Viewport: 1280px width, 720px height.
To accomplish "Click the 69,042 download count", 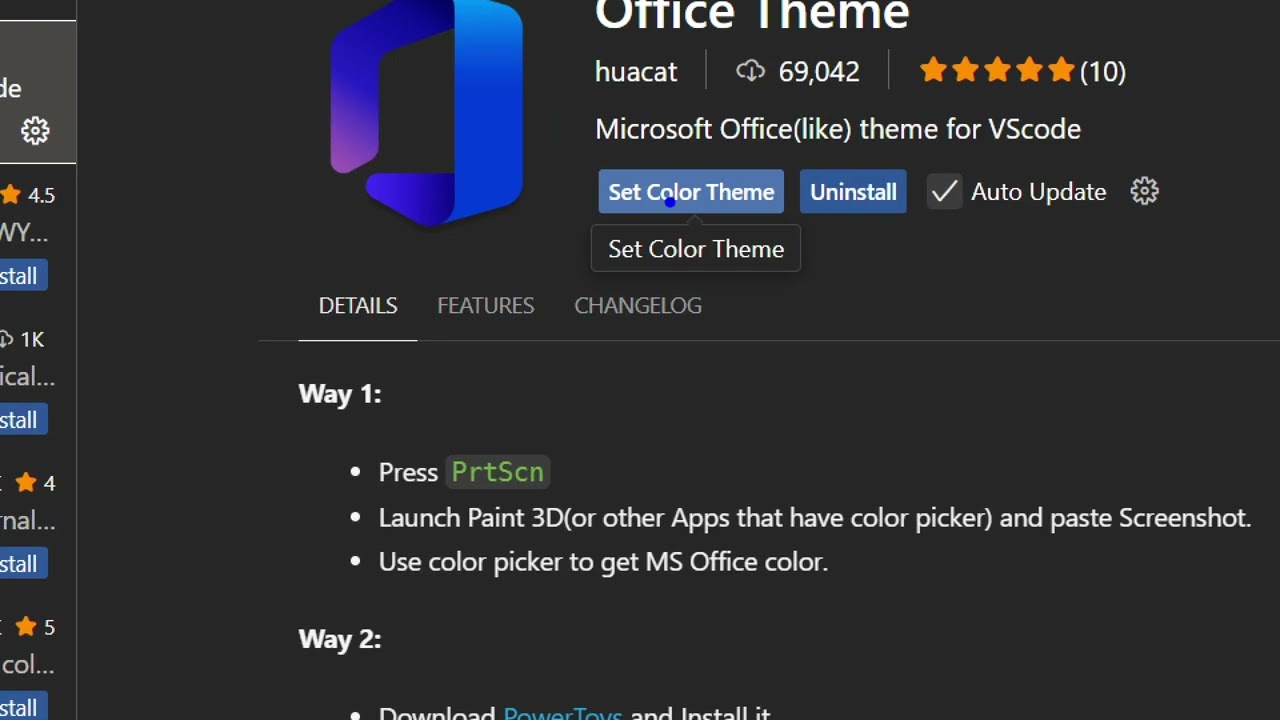I will click(819, 71).
